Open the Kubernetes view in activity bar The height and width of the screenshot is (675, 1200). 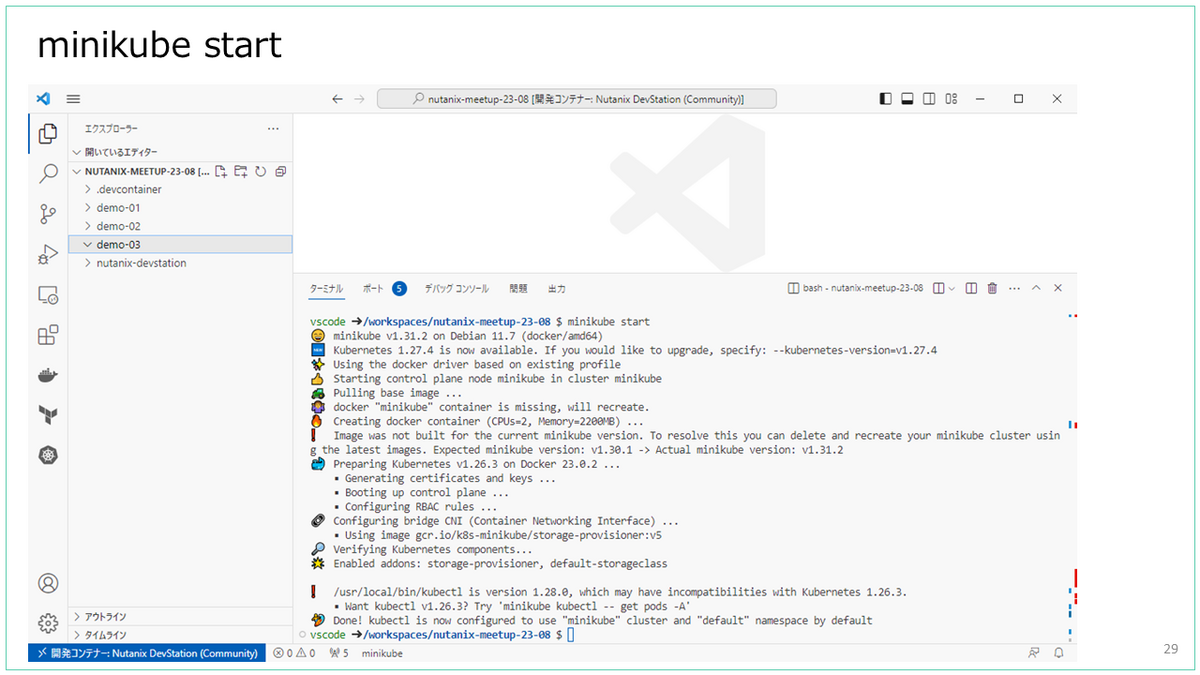click(47, 455)
